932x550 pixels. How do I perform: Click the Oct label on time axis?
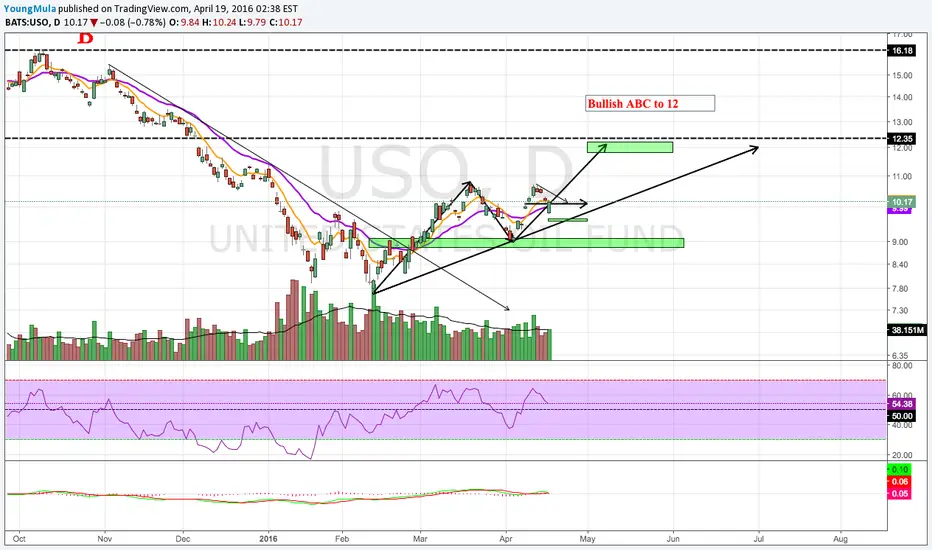(x=19, y=539)
